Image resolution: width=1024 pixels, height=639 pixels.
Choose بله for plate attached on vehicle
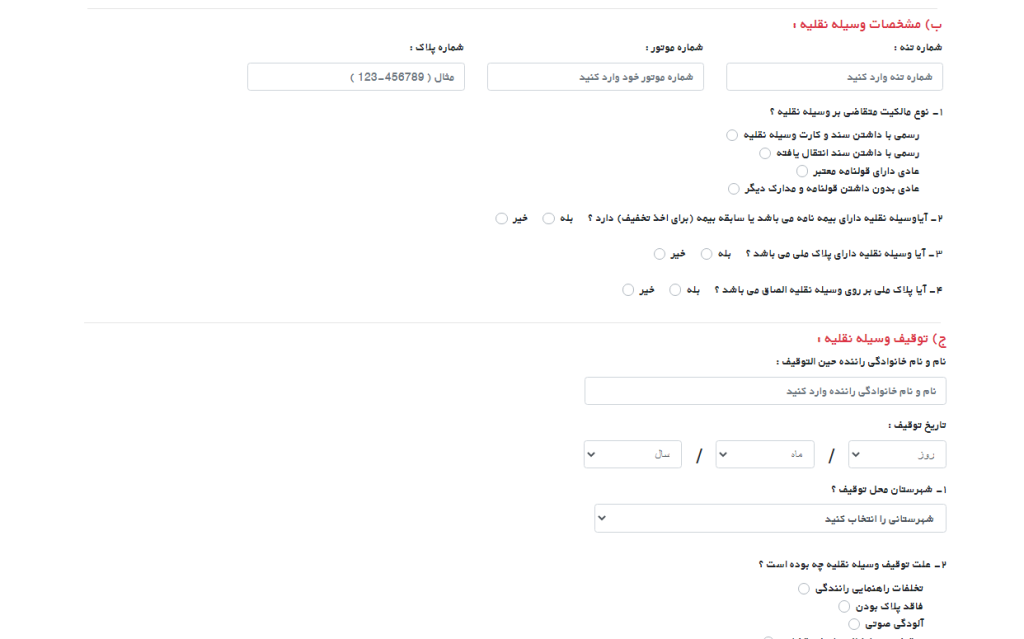pyautogui.click(x=675, y=289)
